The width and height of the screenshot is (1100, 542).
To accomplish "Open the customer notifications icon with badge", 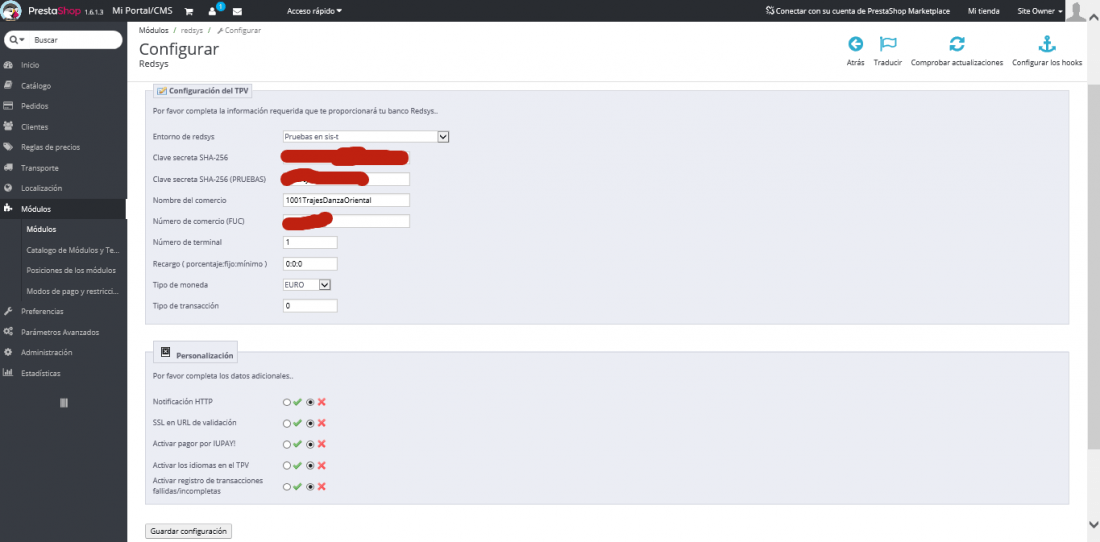I will point(215,11).
